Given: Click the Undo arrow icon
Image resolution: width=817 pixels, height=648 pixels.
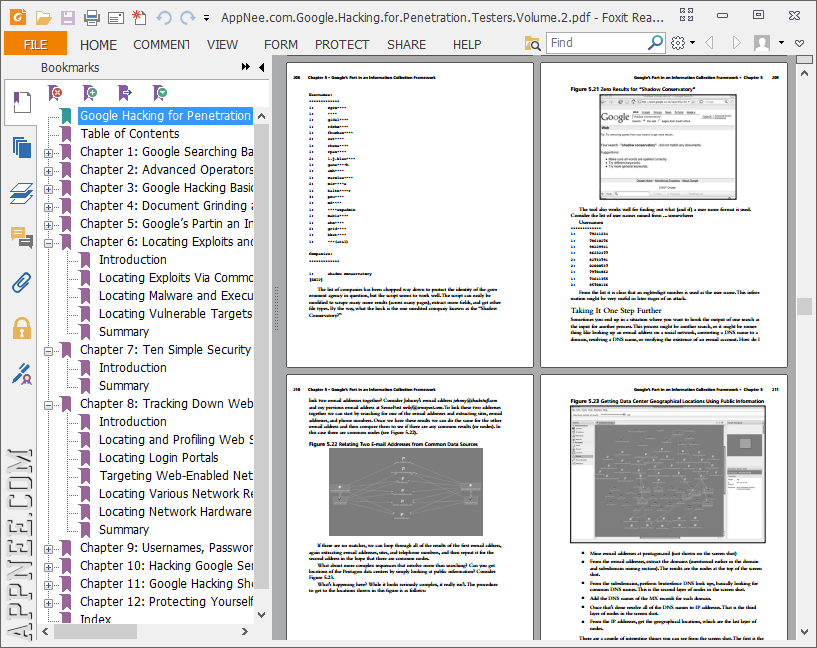Looking at the screenshot, I should click(x=164, y=18).
